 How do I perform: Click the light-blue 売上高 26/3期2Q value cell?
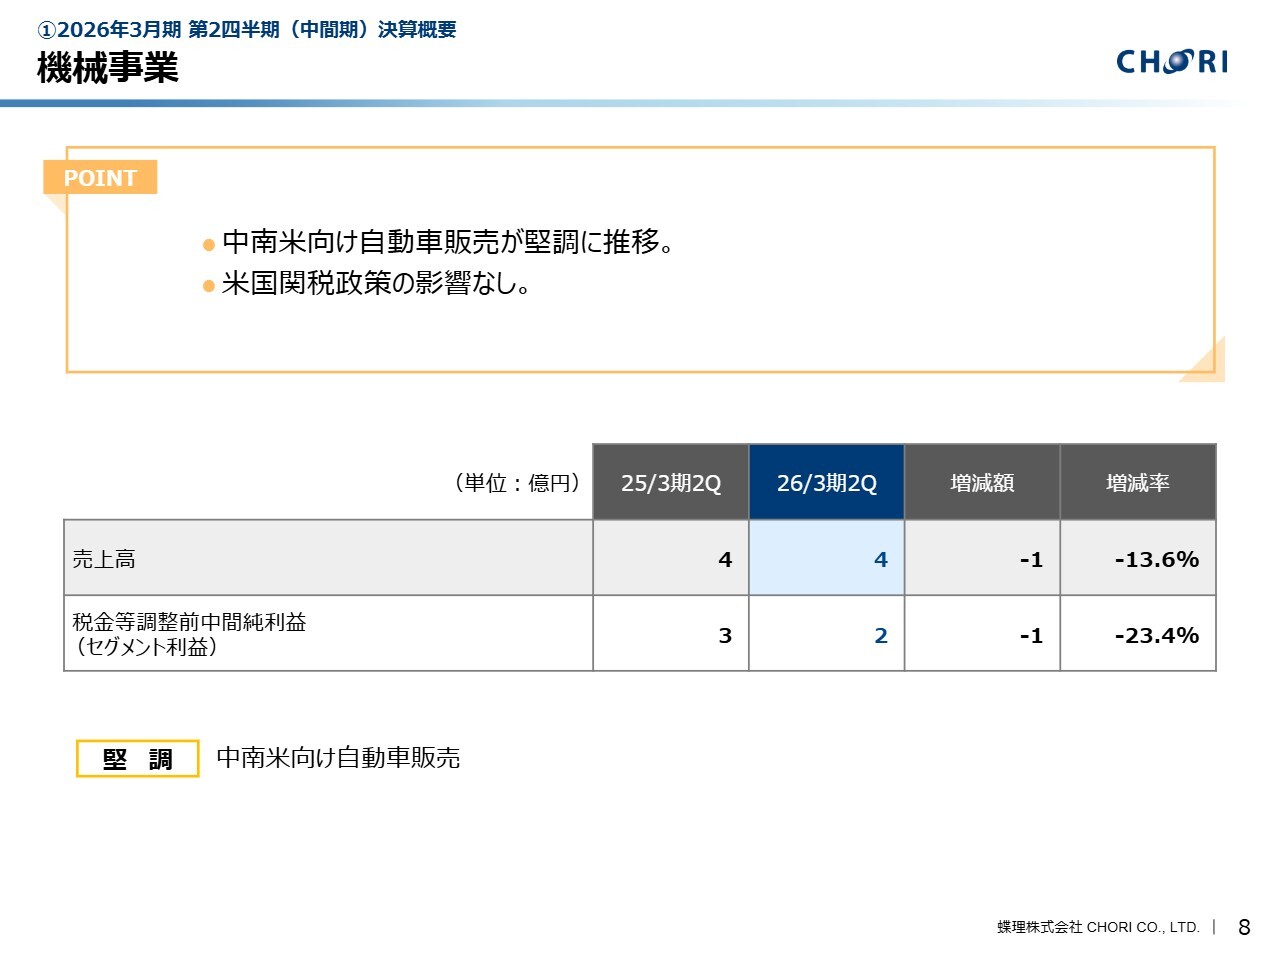coord(827,559)
